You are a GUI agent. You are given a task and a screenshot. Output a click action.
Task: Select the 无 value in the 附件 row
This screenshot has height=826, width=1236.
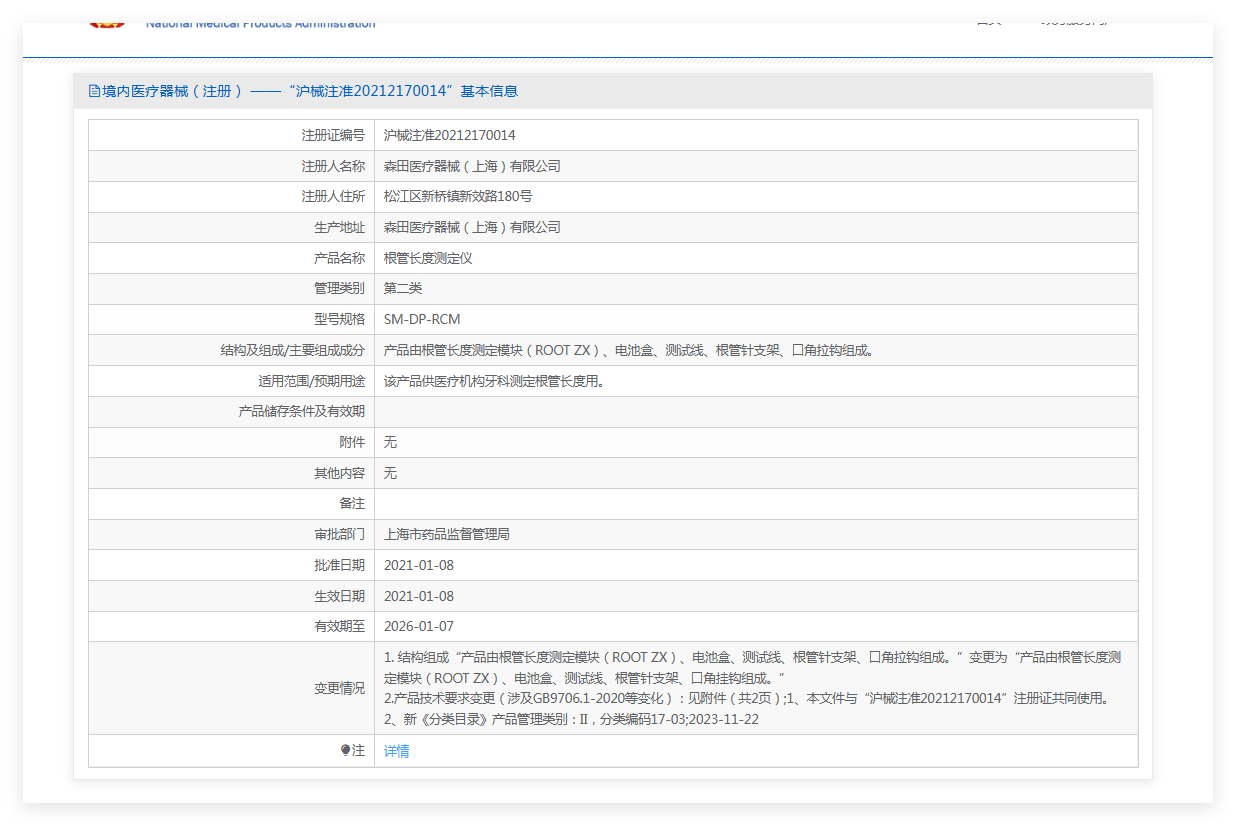[x=390, y=442]
